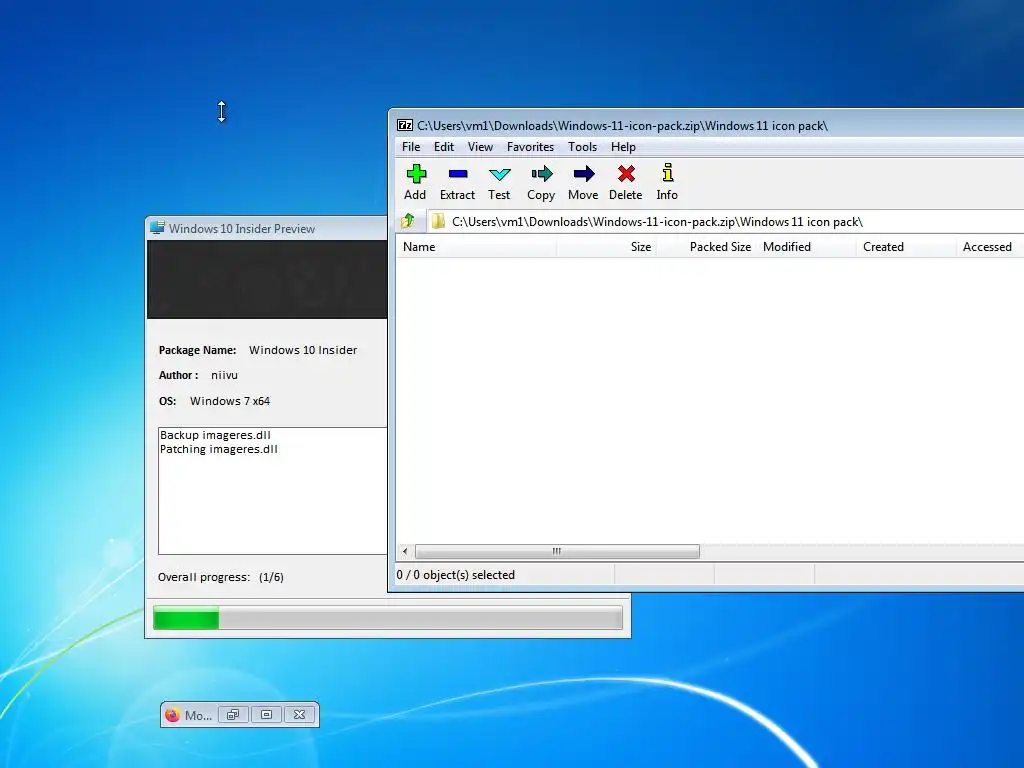Sort by the Accessed column header
The image size is (1024, 768).
coord(990,247)
